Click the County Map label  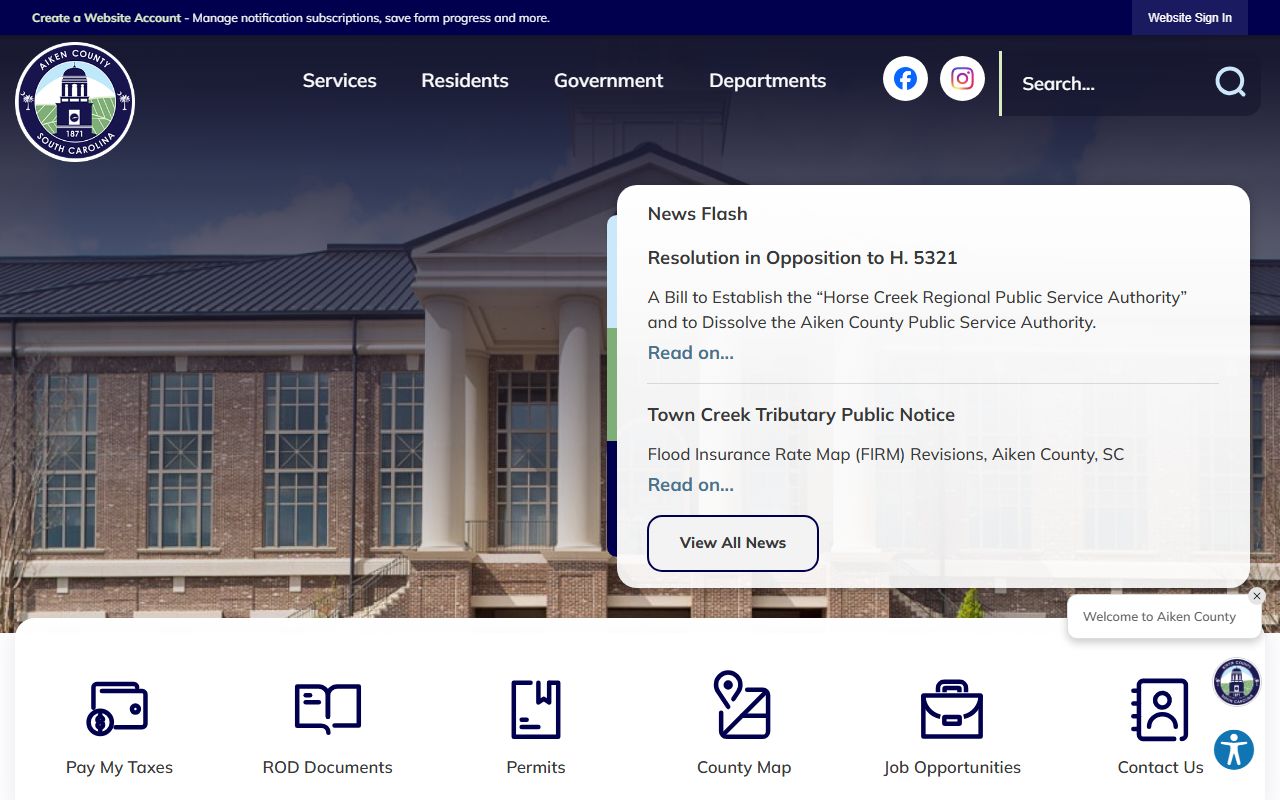point(744,768)
